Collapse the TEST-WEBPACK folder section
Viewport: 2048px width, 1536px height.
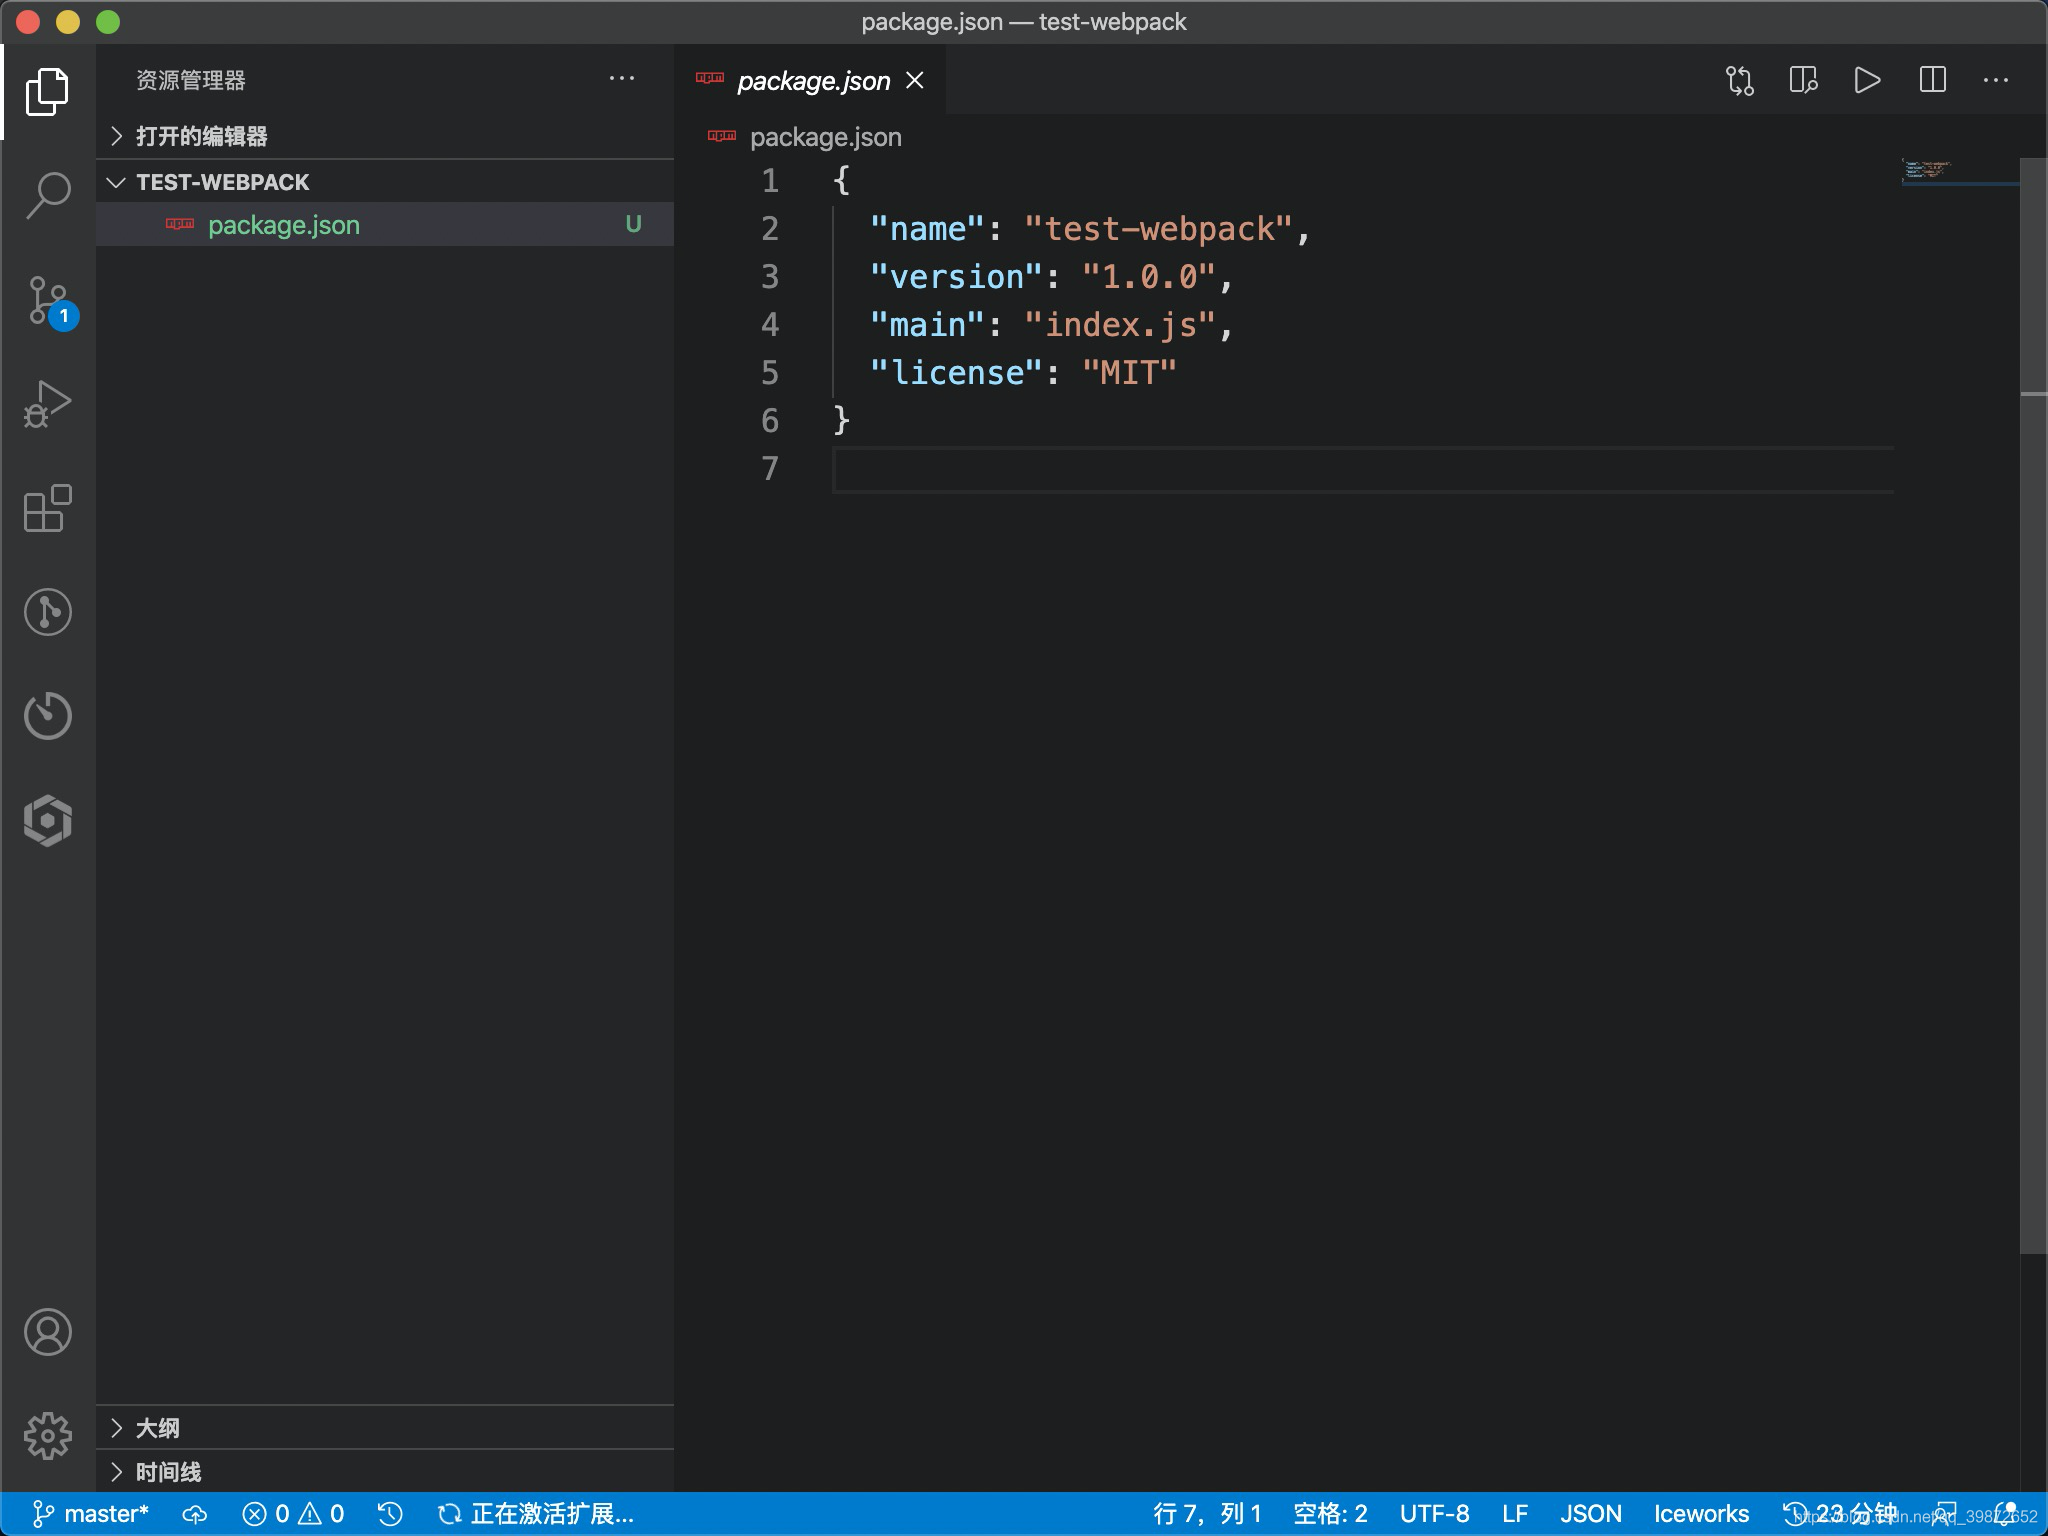385,182
